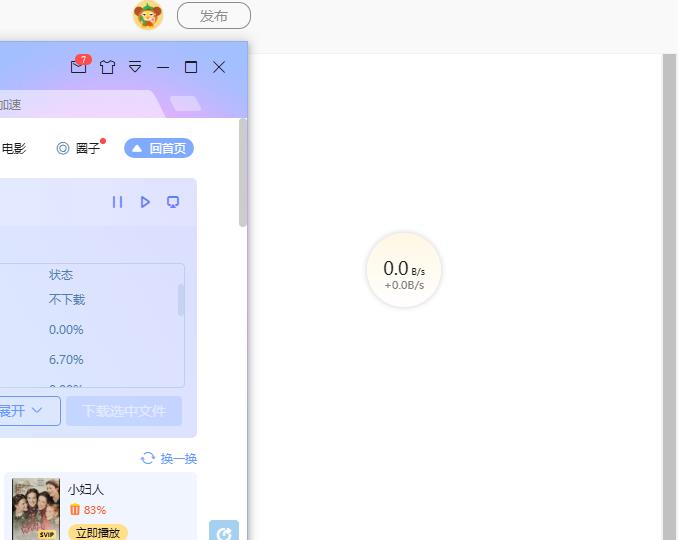Click the floating refresh icon at bottom
The width and height of the screenshot is (678, 540).
coord(224,532)
